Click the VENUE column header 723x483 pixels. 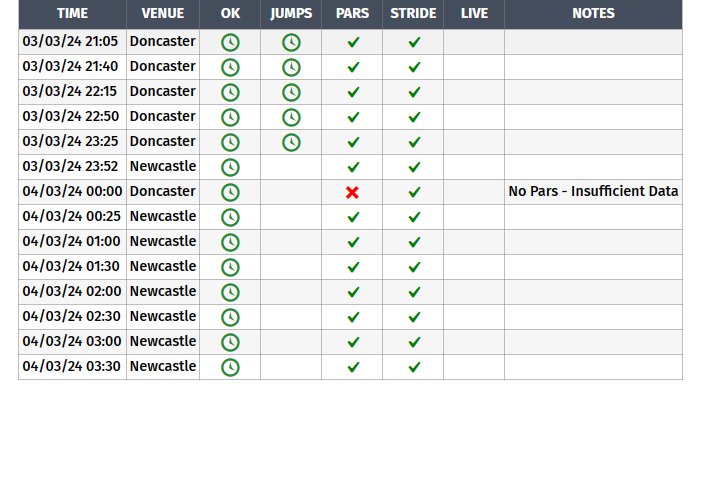[x=163, y=14]
